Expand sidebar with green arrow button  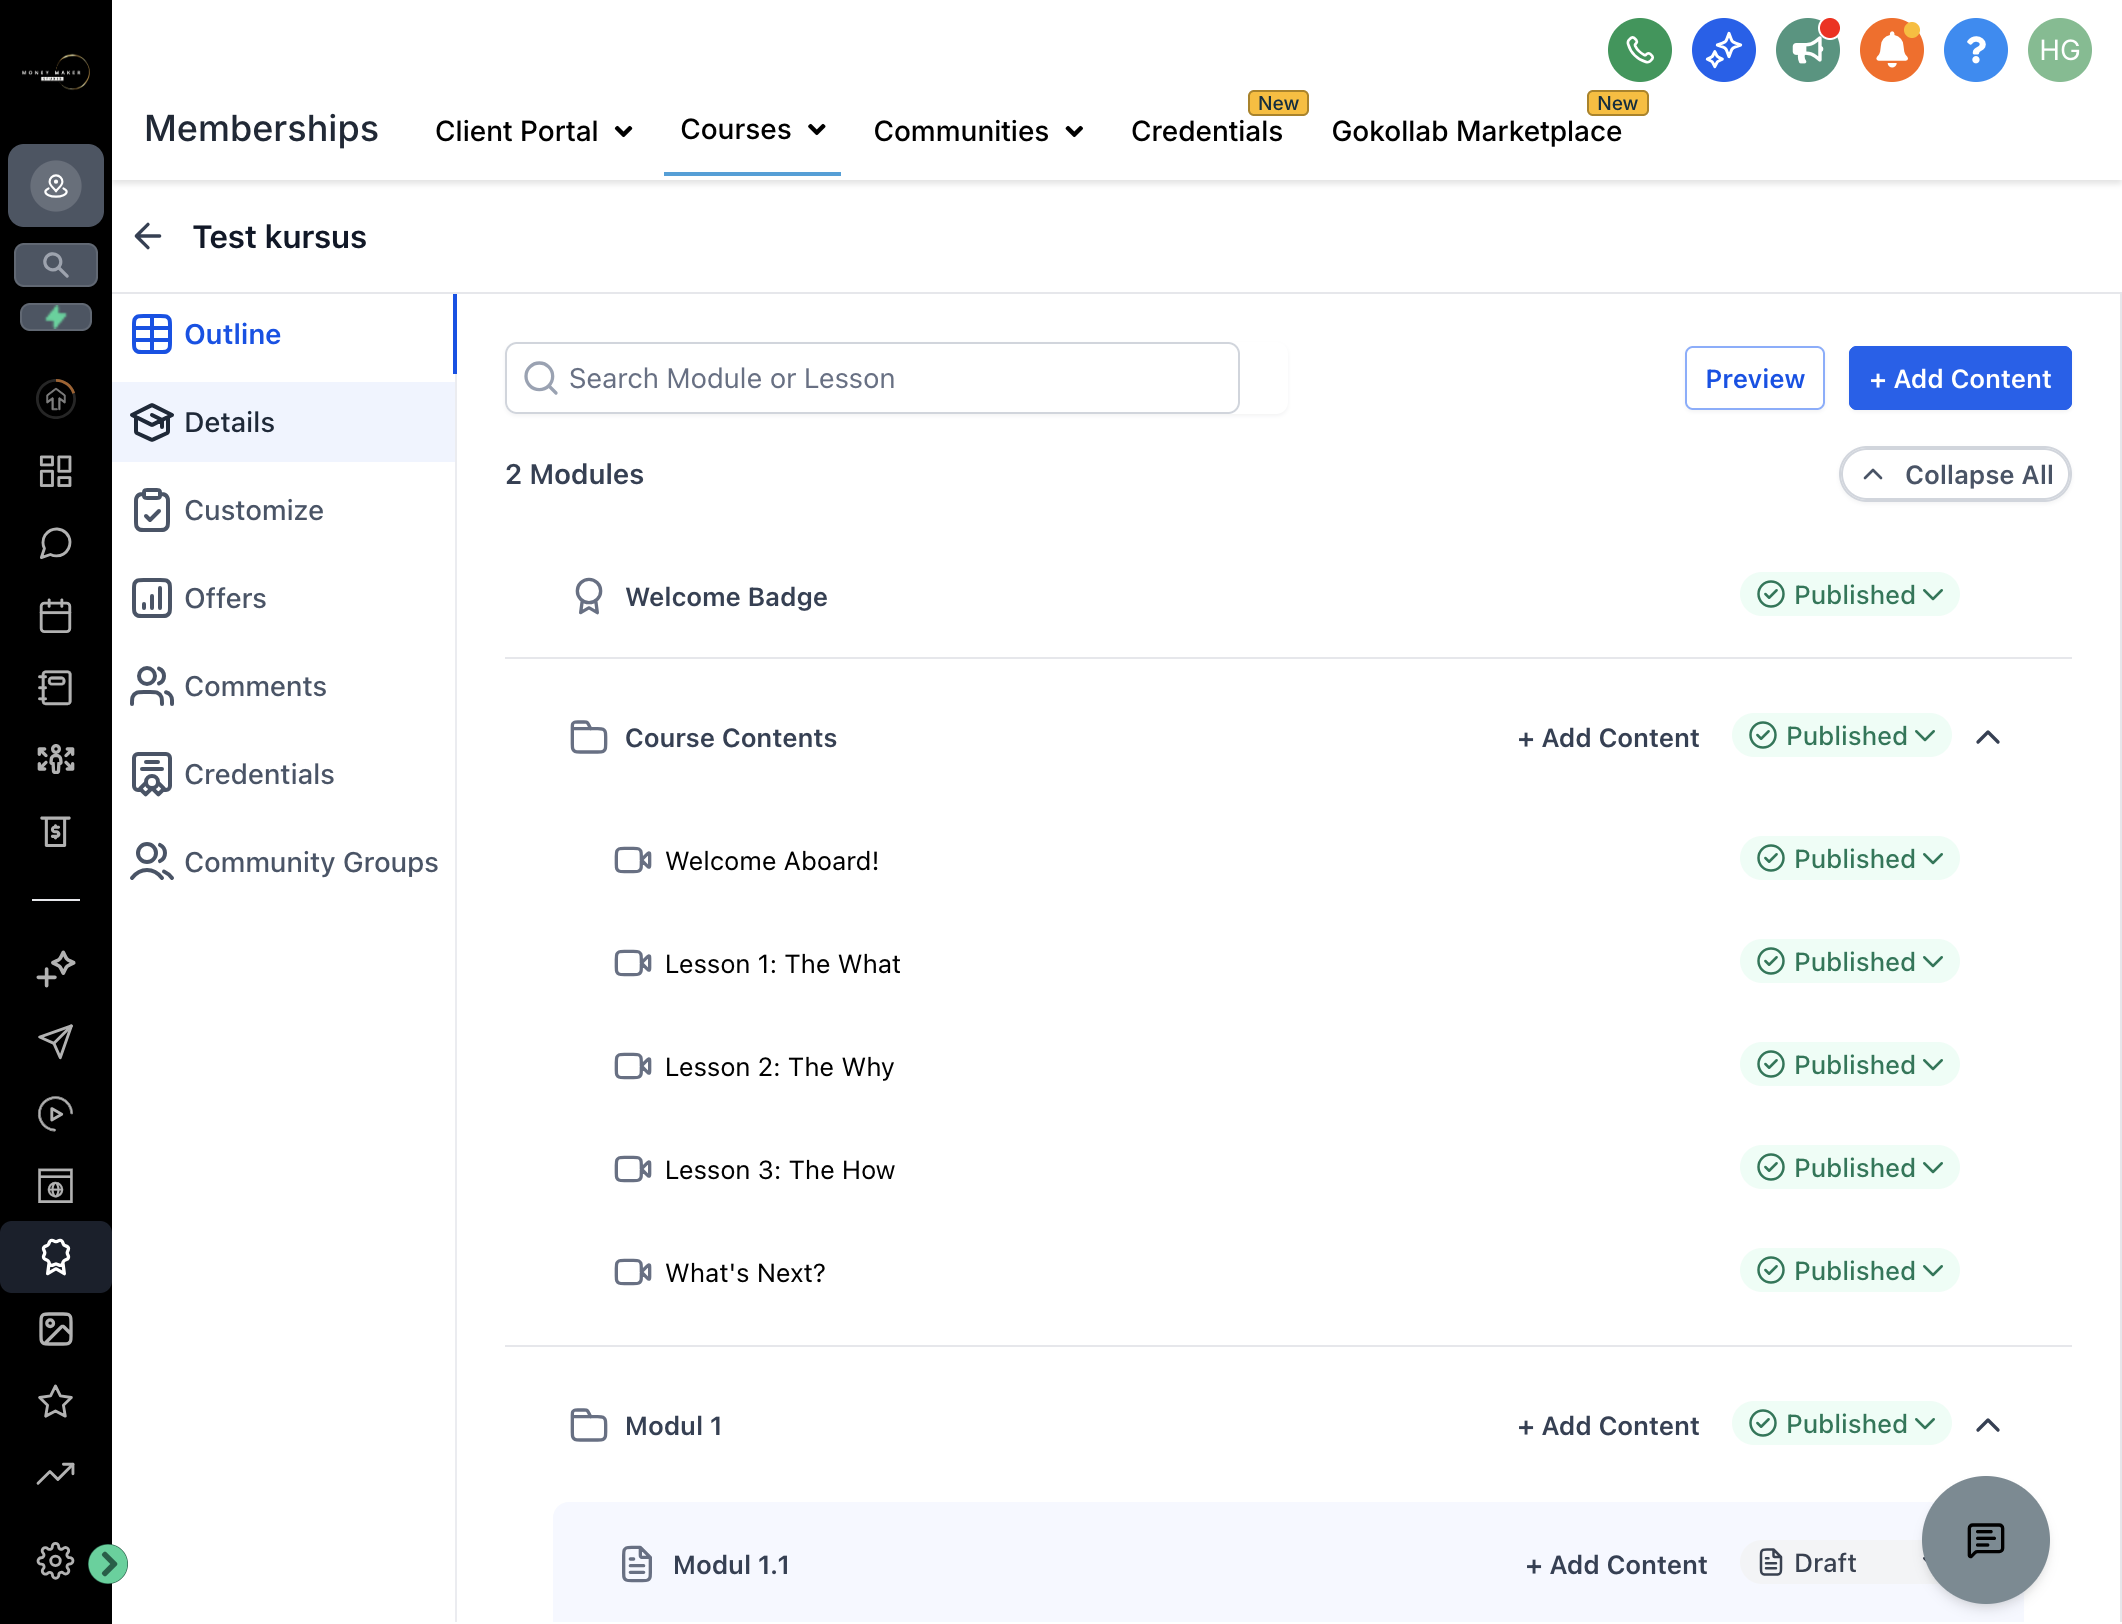(x=108, y=1563)
